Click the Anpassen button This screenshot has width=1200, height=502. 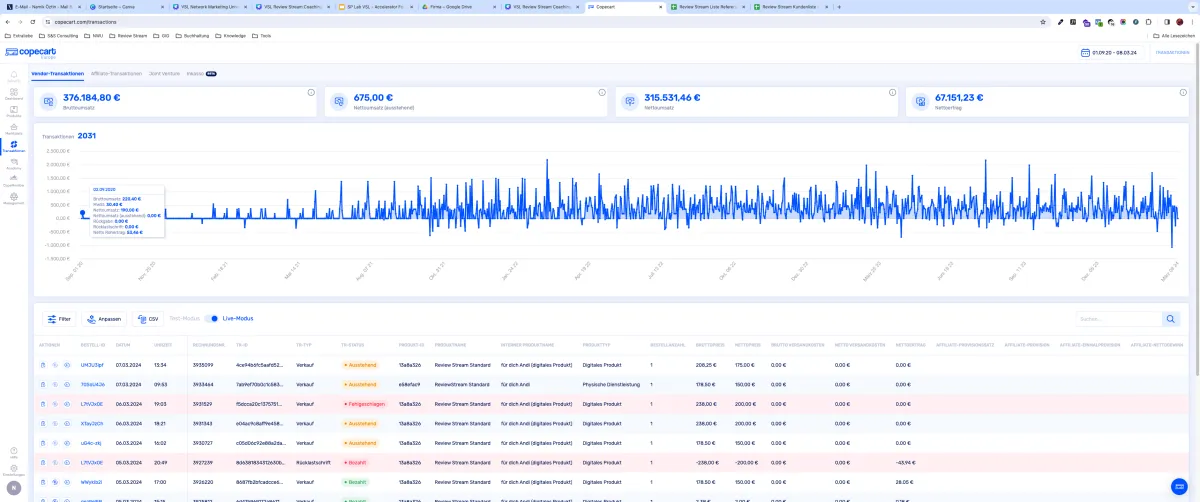[x=104, y=319]
